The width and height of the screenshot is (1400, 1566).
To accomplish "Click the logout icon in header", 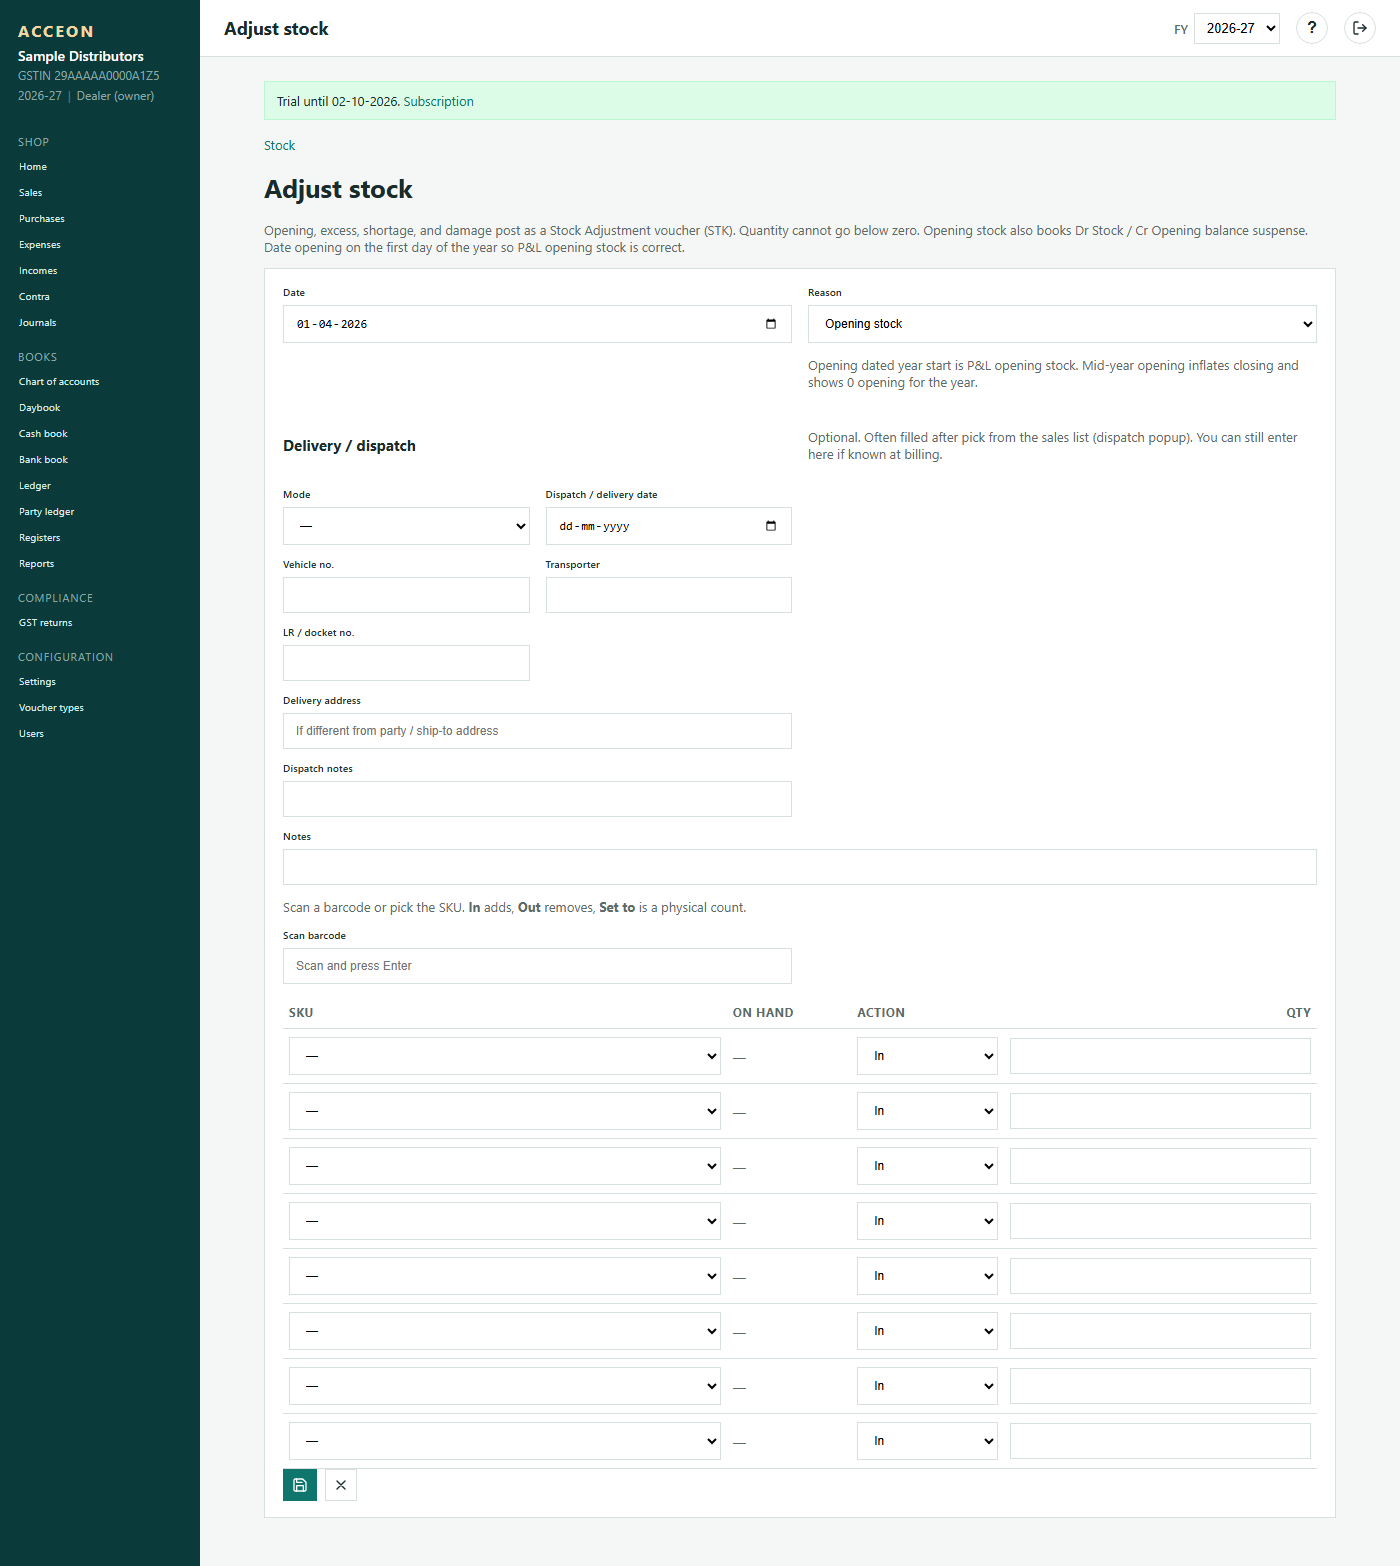I will click(x=1360, y=28).
